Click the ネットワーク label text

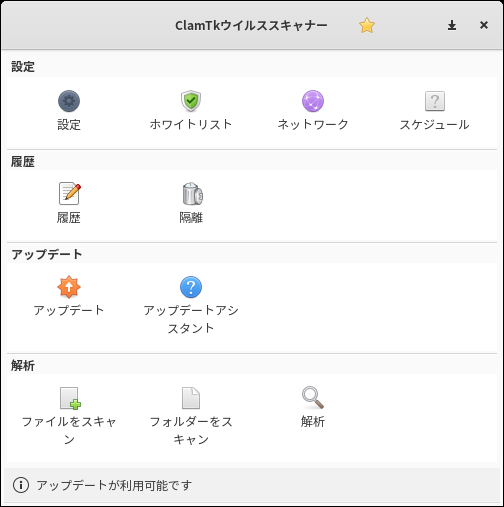coord(313,124)
